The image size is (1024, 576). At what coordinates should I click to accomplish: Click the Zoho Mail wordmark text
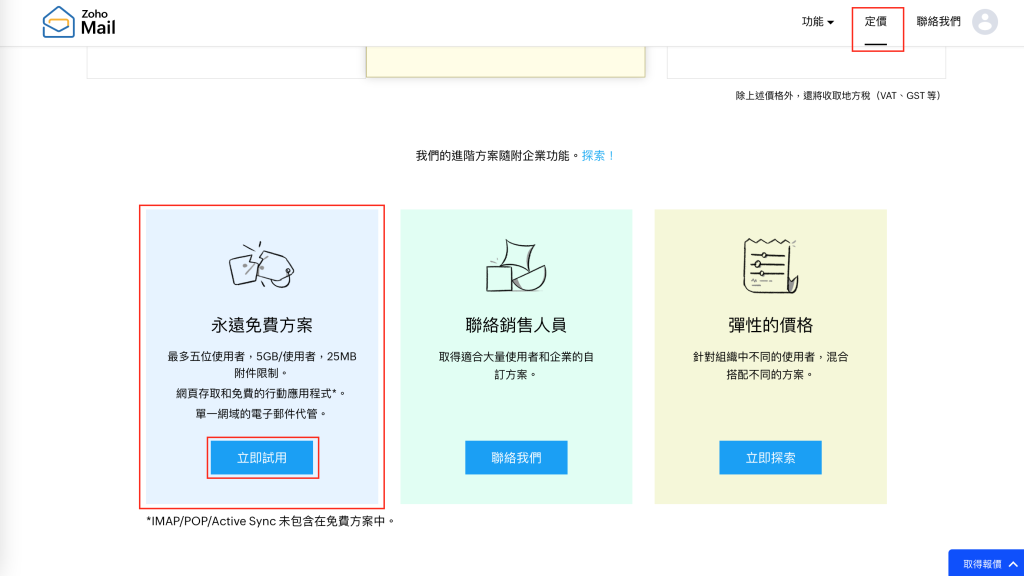pyautogui.click(x=98, y=23)
